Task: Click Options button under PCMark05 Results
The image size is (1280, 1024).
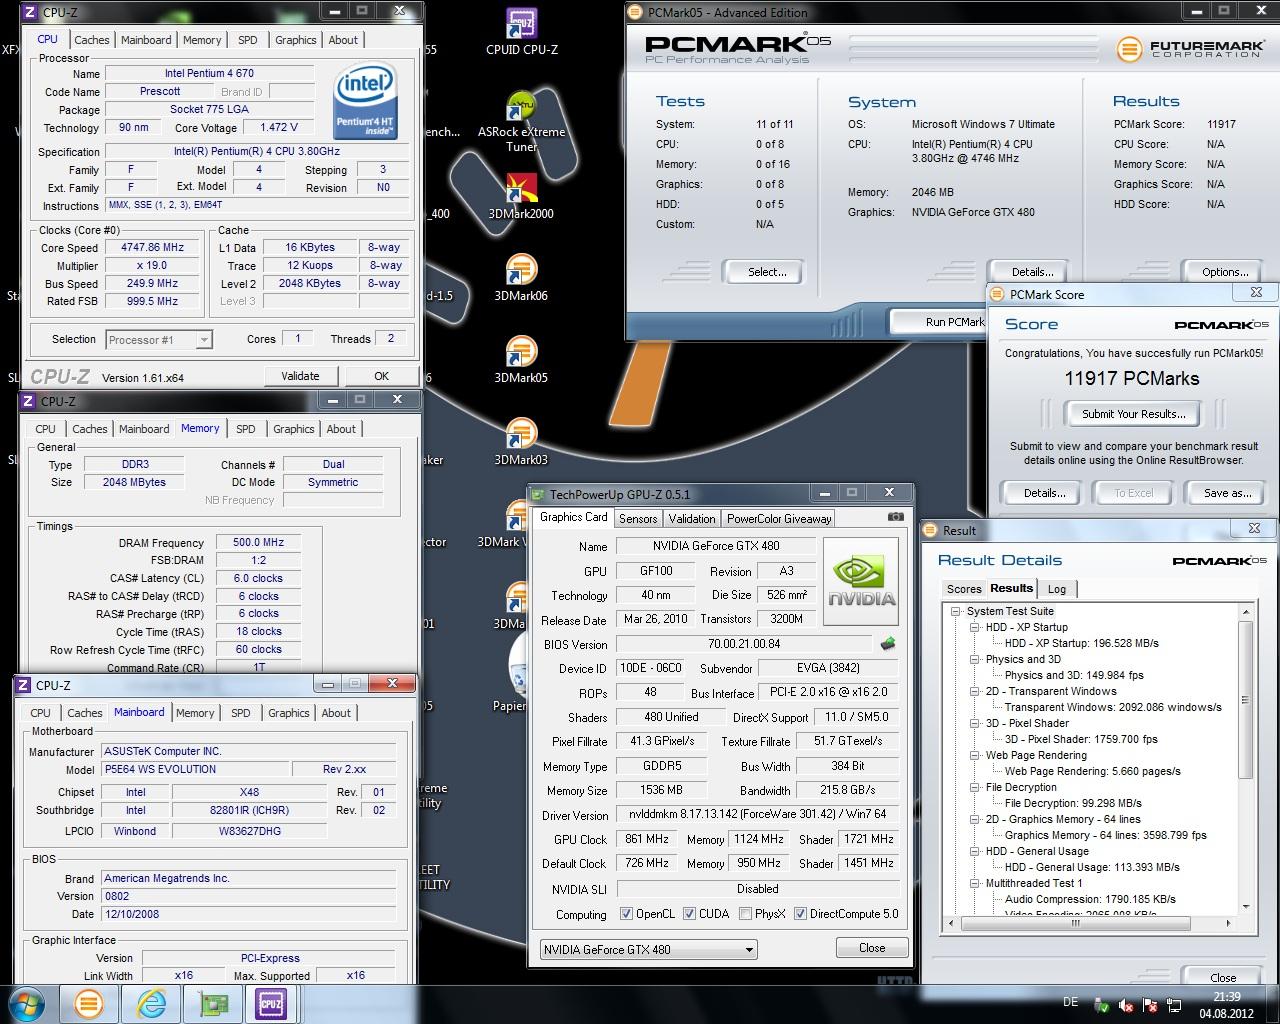Action: pyautogui.click(x=1225, y=272)
